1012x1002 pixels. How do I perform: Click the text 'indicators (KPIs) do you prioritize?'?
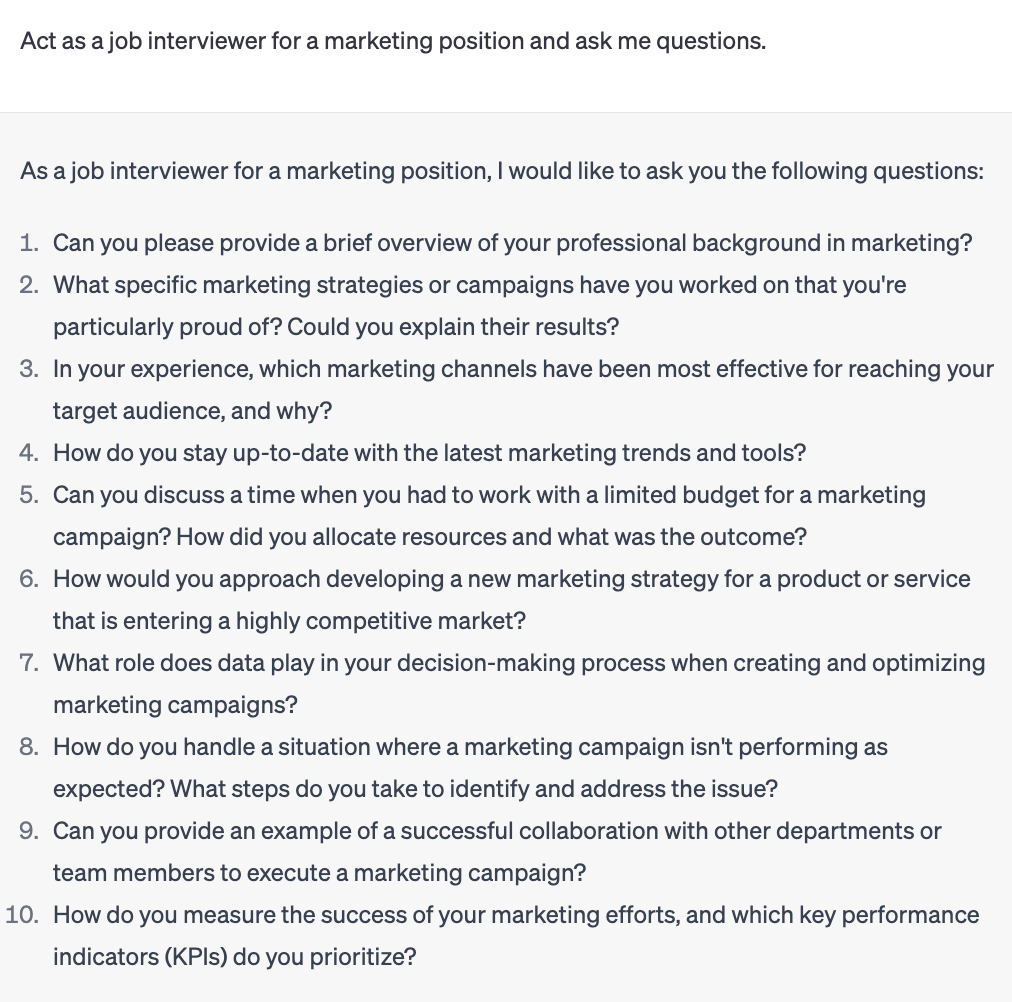(235, 956)
